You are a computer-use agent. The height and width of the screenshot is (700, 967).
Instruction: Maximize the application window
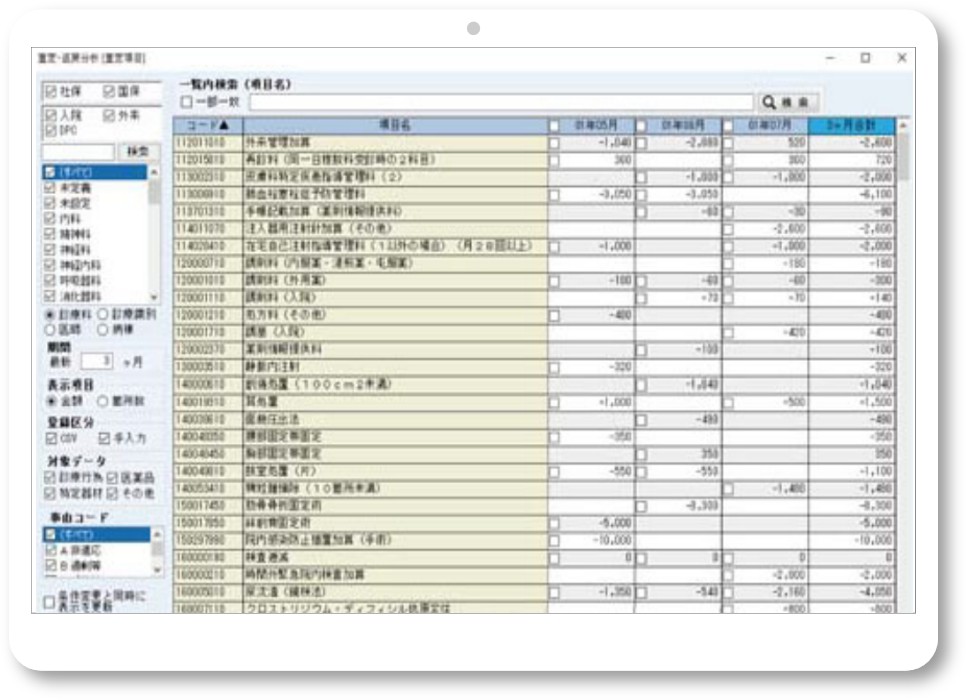[865, 59]
